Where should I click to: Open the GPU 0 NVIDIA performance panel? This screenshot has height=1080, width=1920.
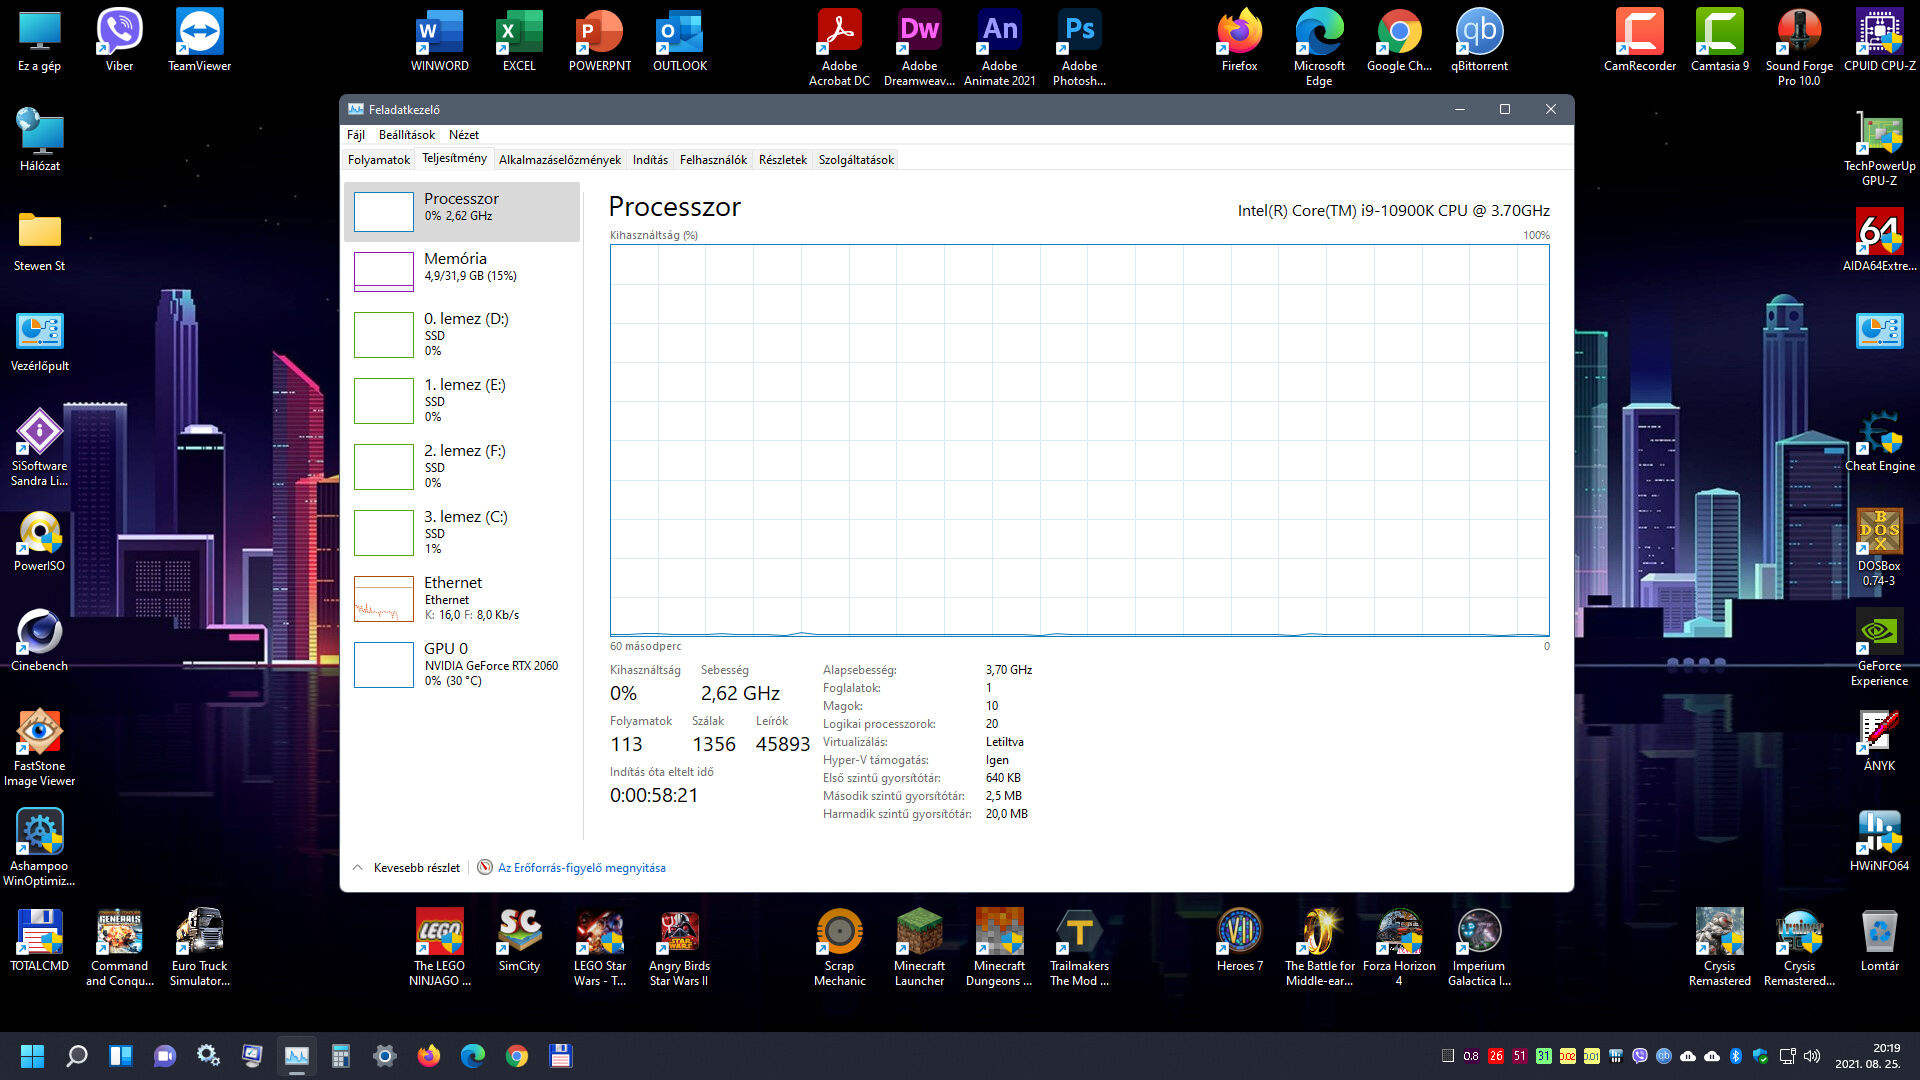(x=462, y=664)
